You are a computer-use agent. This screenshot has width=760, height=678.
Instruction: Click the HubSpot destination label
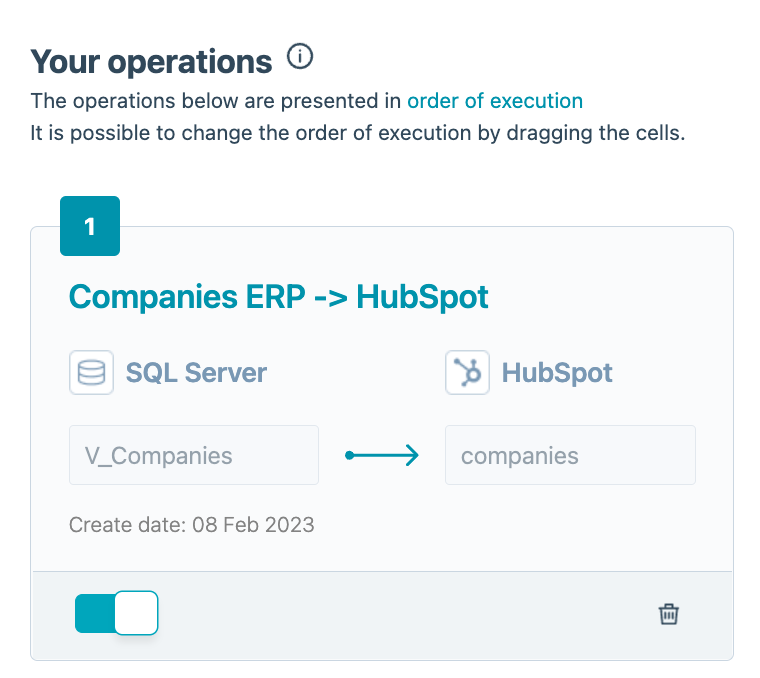[557, 373]
